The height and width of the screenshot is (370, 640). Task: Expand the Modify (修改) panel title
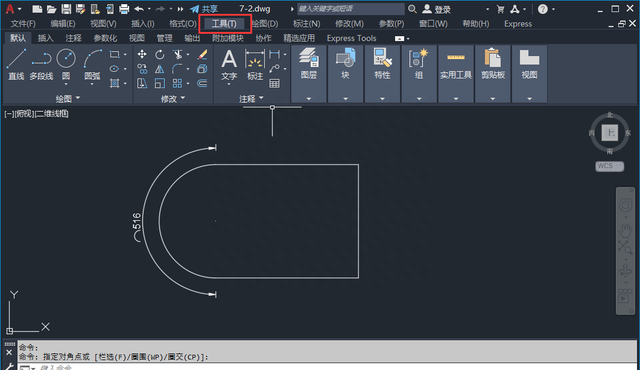[173, 98]
